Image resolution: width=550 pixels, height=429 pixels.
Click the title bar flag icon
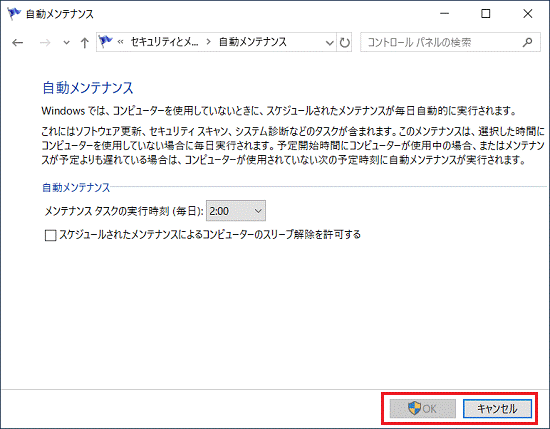pyautogui.click(x=14, y=14)
